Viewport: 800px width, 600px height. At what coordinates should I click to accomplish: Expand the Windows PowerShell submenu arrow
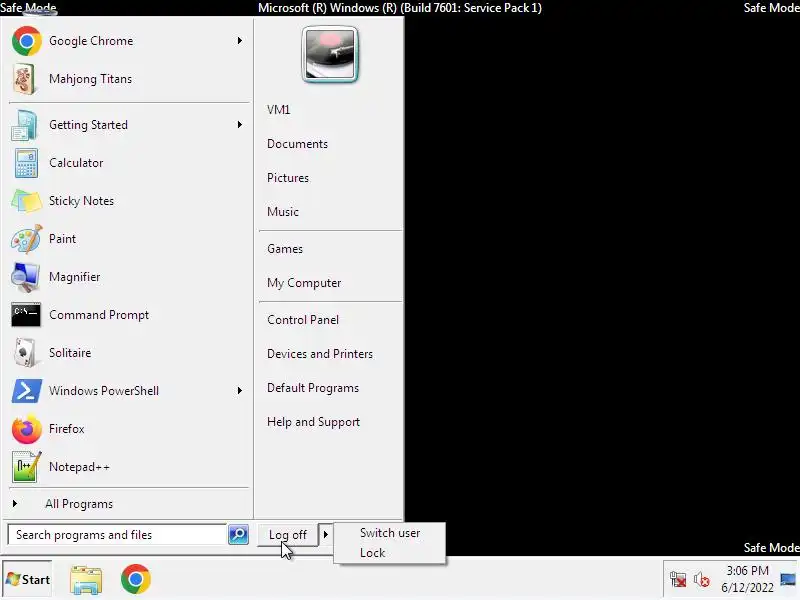[x=240, y=391]
